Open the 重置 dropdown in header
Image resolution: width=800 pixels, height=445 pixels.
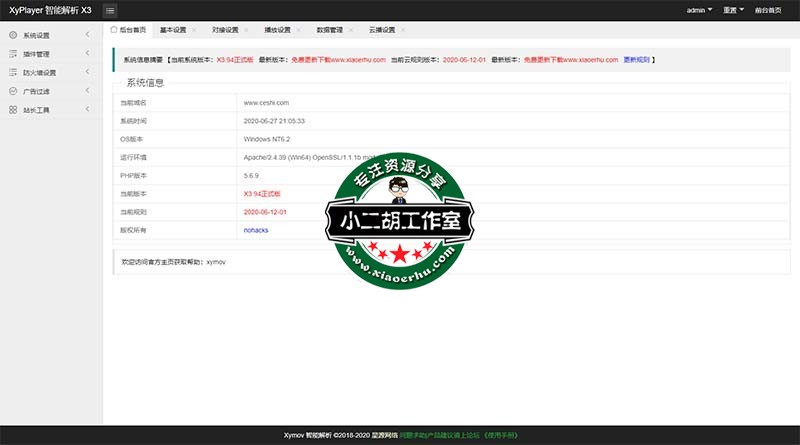[x=736, y=10]
